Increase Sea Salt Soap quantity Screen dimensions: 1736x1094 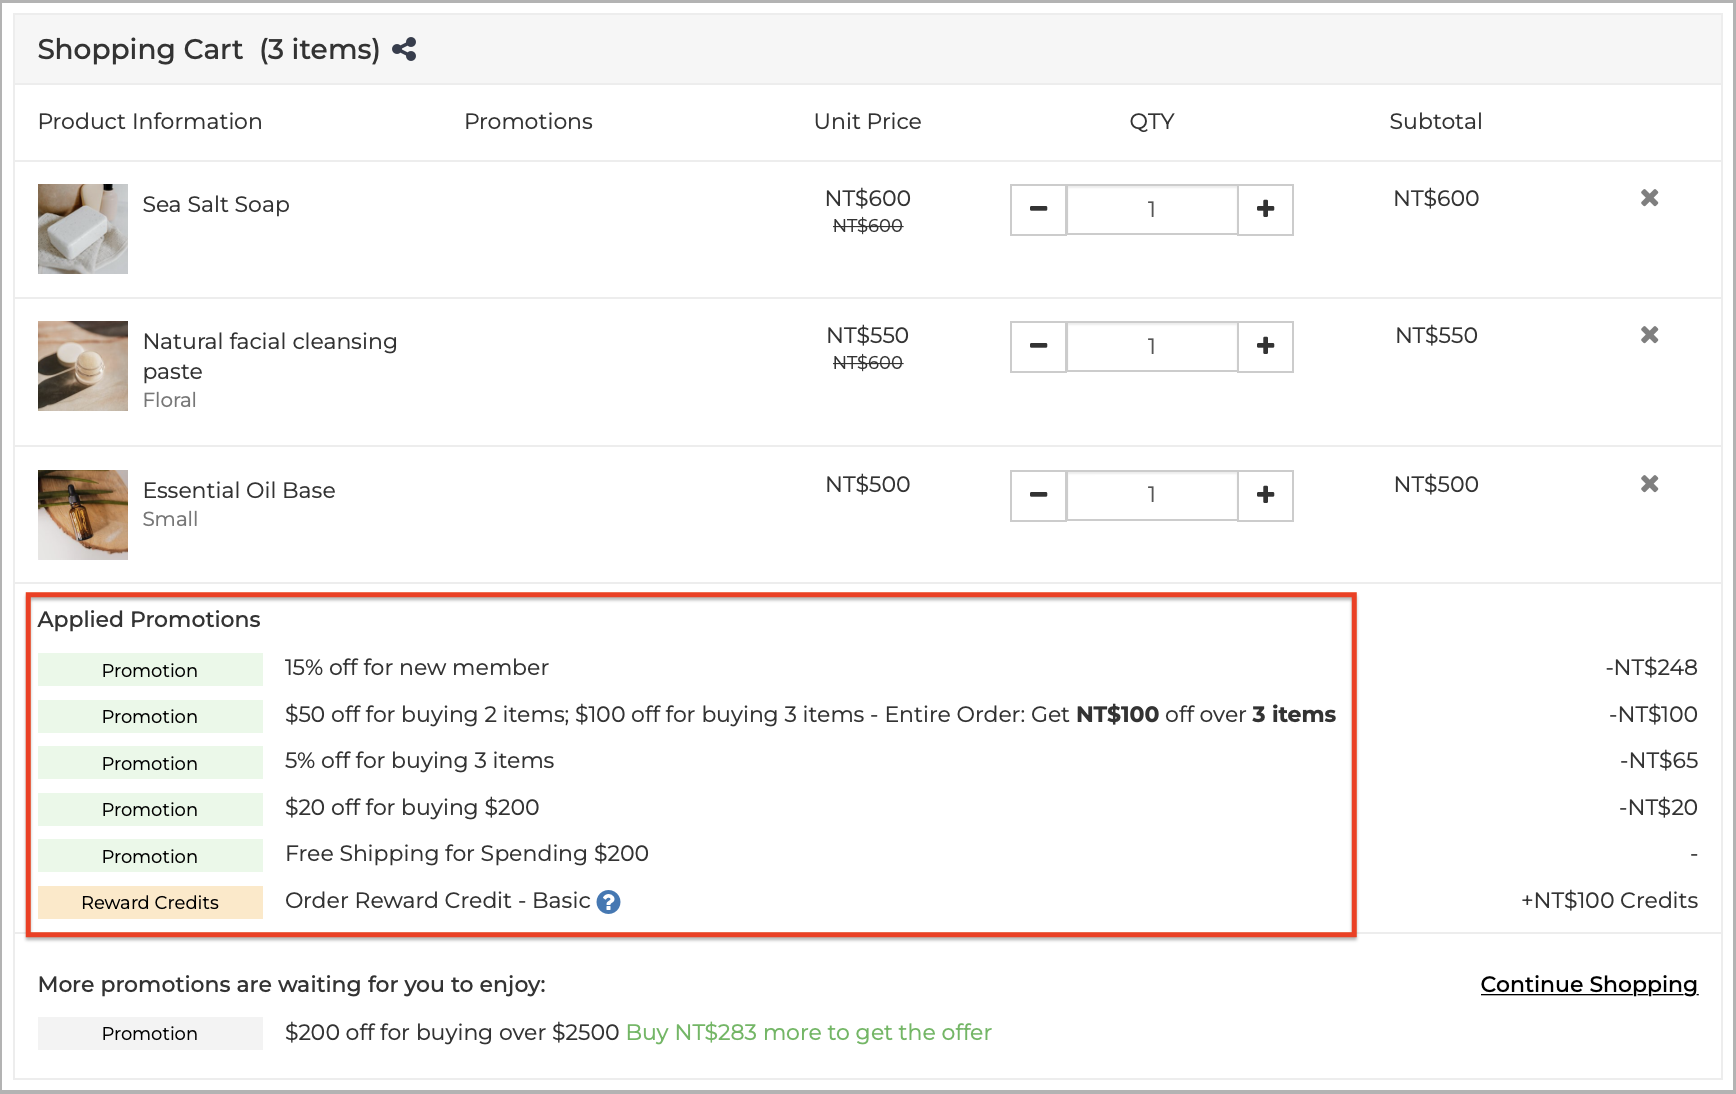[x=1265, y=210]
